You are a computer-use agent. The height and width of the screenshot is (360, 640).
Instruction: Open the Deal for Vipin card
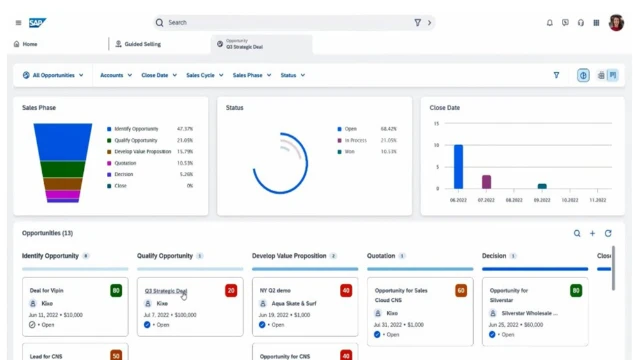tap(75, 307)
